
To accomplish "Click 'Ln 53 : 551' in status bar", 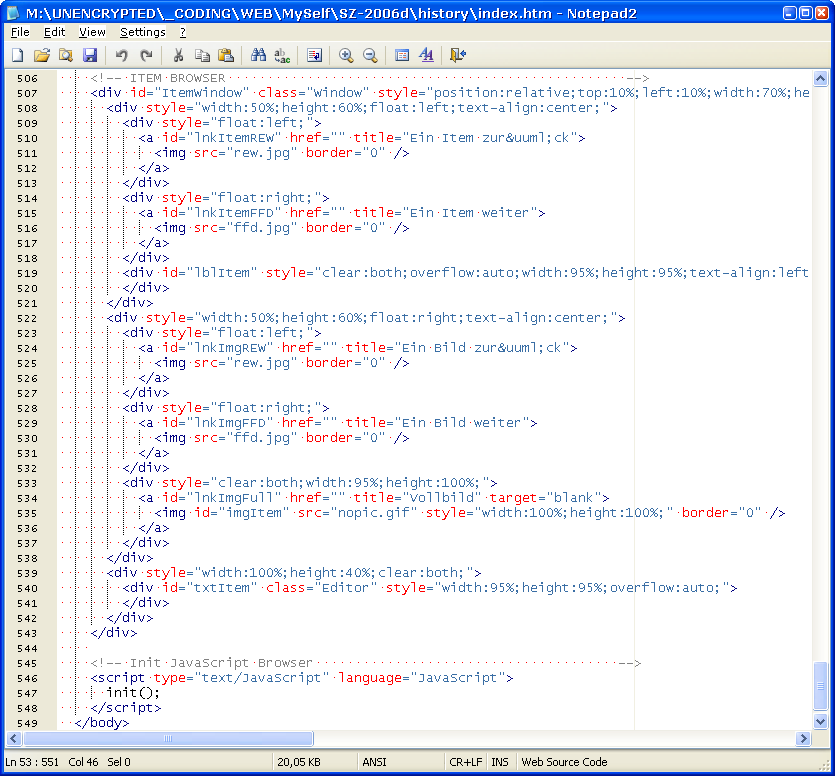I will point(32,762).
